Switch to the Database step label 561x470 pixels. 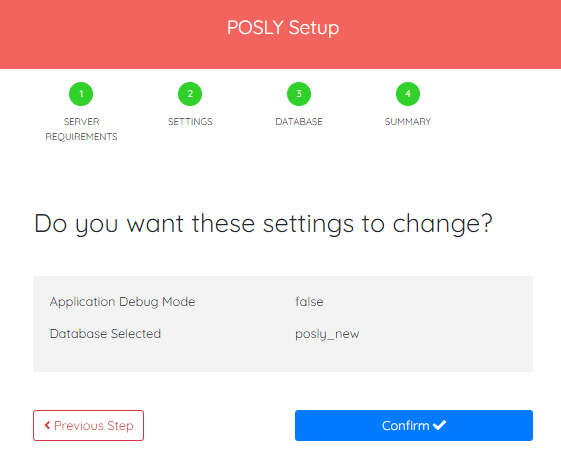pyautogui.click(x=299, y=122)
